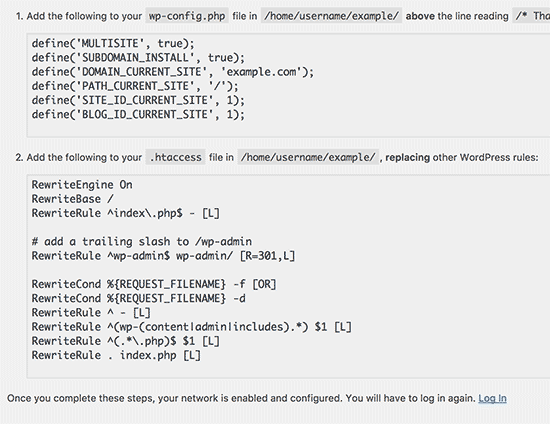Click the PATH_CURRENT_SITE define line
Viewport: 550px width, 424px height.
pyautogui.click(x=135, y=86)
